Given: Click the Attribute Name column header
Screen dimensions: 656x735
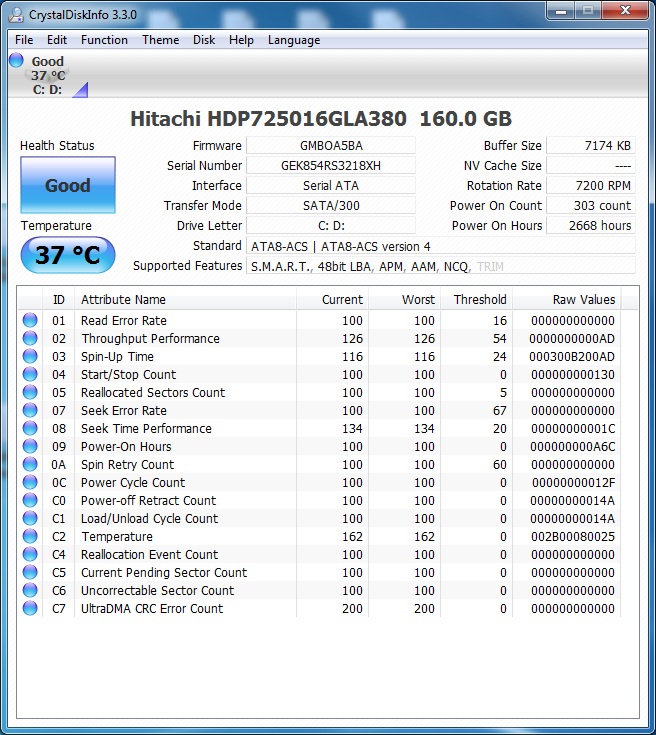Looking at the screenshot, I should (x=185, y=300).
